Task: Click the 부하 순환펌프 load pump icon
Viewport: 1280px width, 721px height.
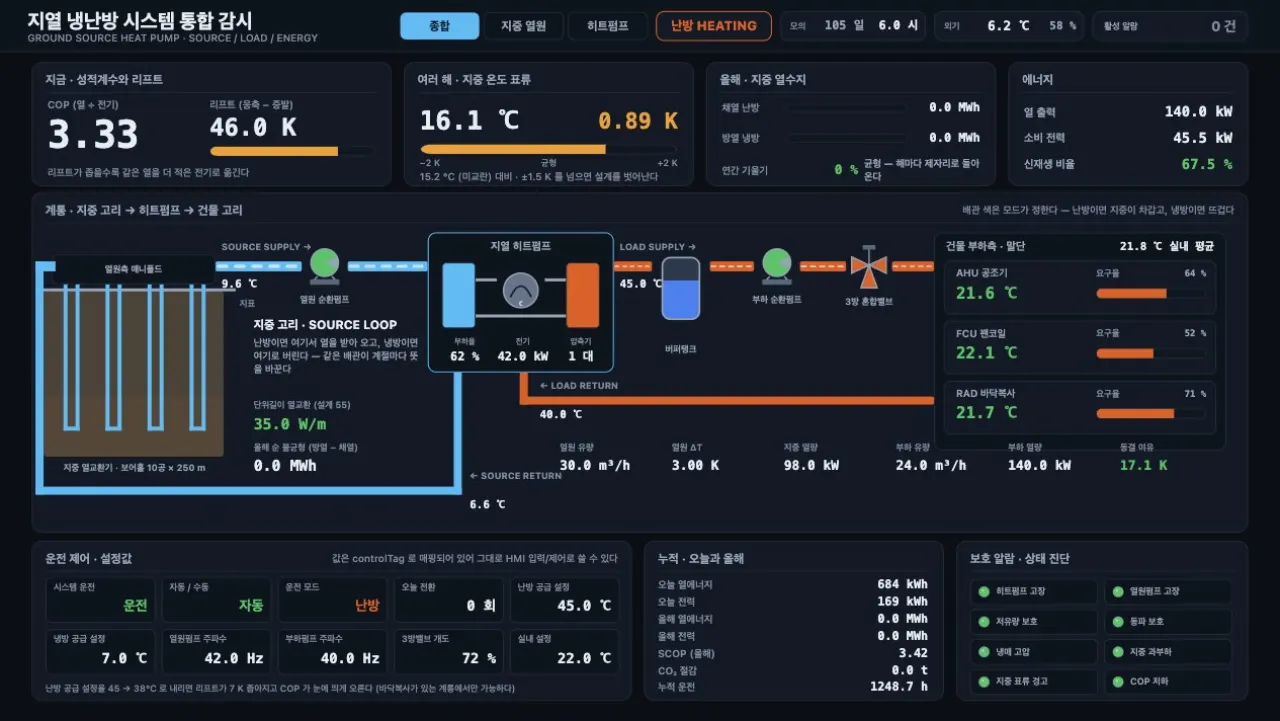Action: click(777, 264)
